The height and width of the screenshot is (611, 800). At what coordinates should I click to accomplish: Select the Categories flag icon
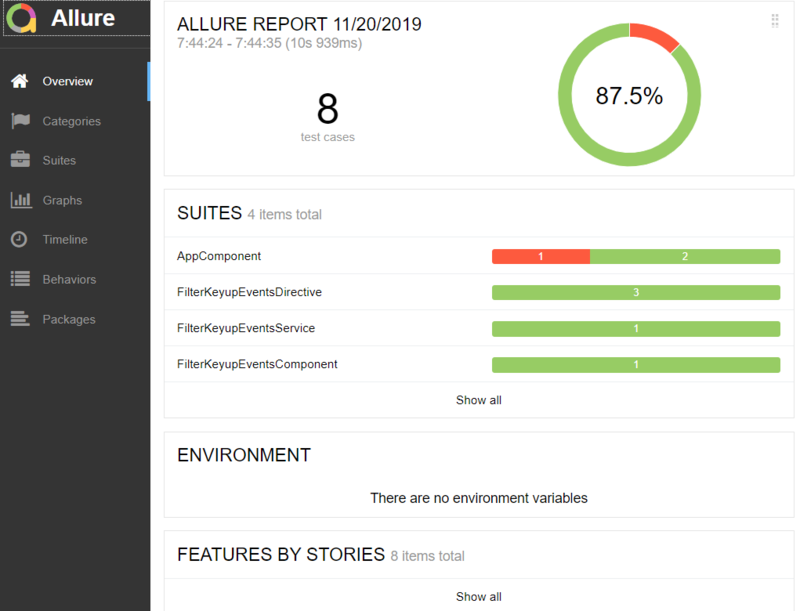[20, 121]
